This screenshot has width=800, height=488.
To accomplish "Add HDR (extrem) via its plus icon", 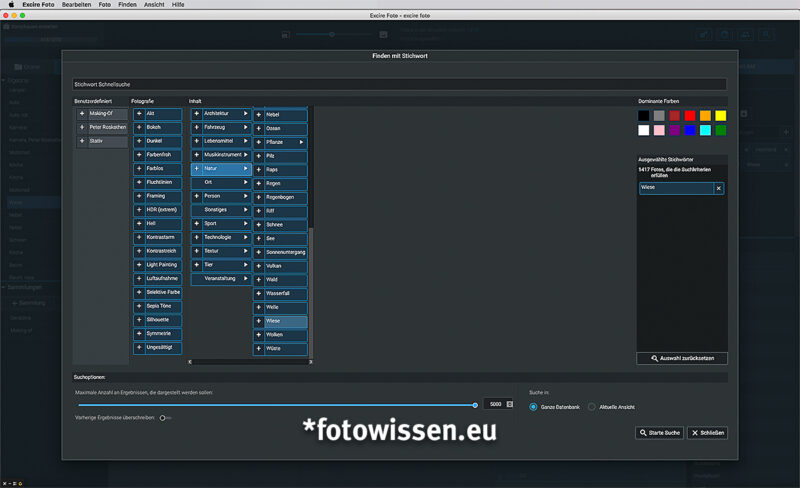I will pos(139,210).
